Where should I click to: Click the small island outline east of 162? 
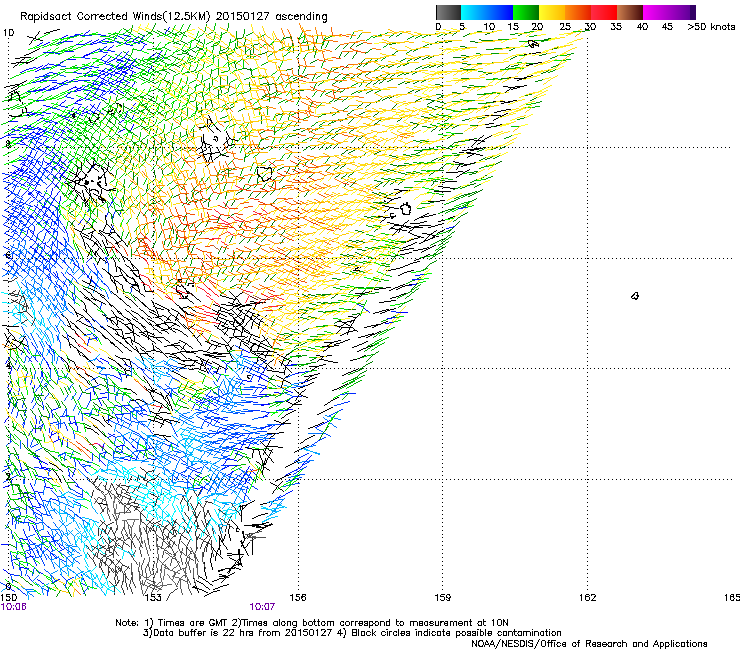[x=635, y=296]
